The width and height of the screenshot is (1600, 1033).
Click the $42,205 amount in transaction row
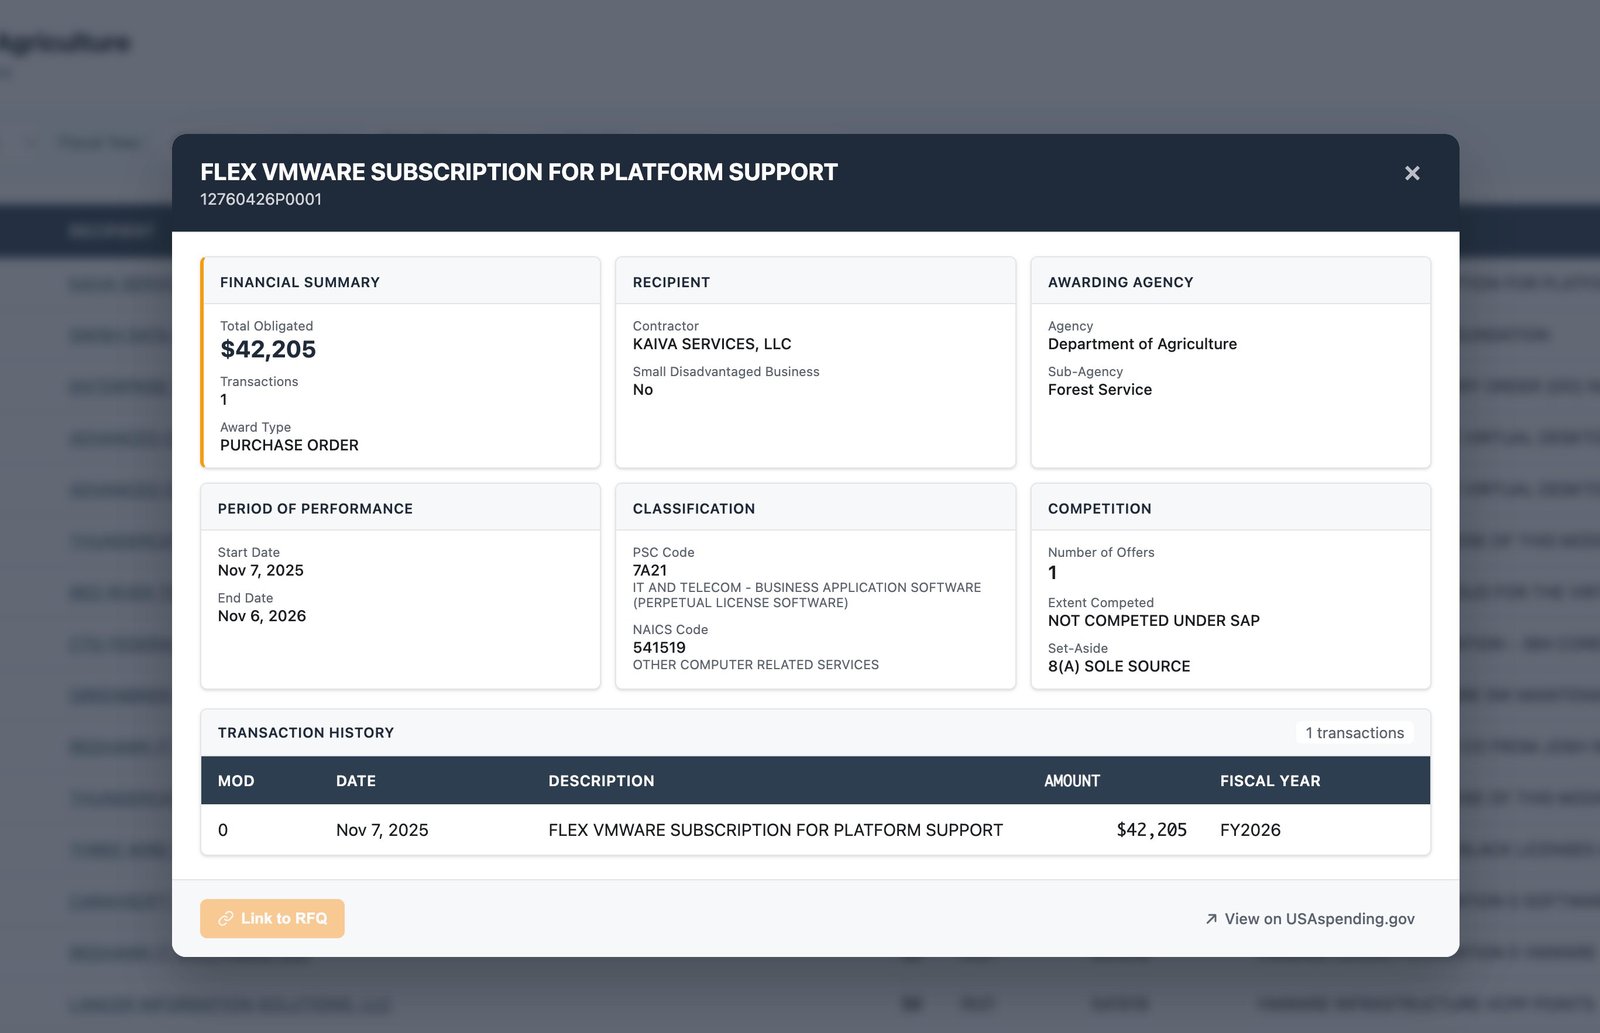point(1151,830)
